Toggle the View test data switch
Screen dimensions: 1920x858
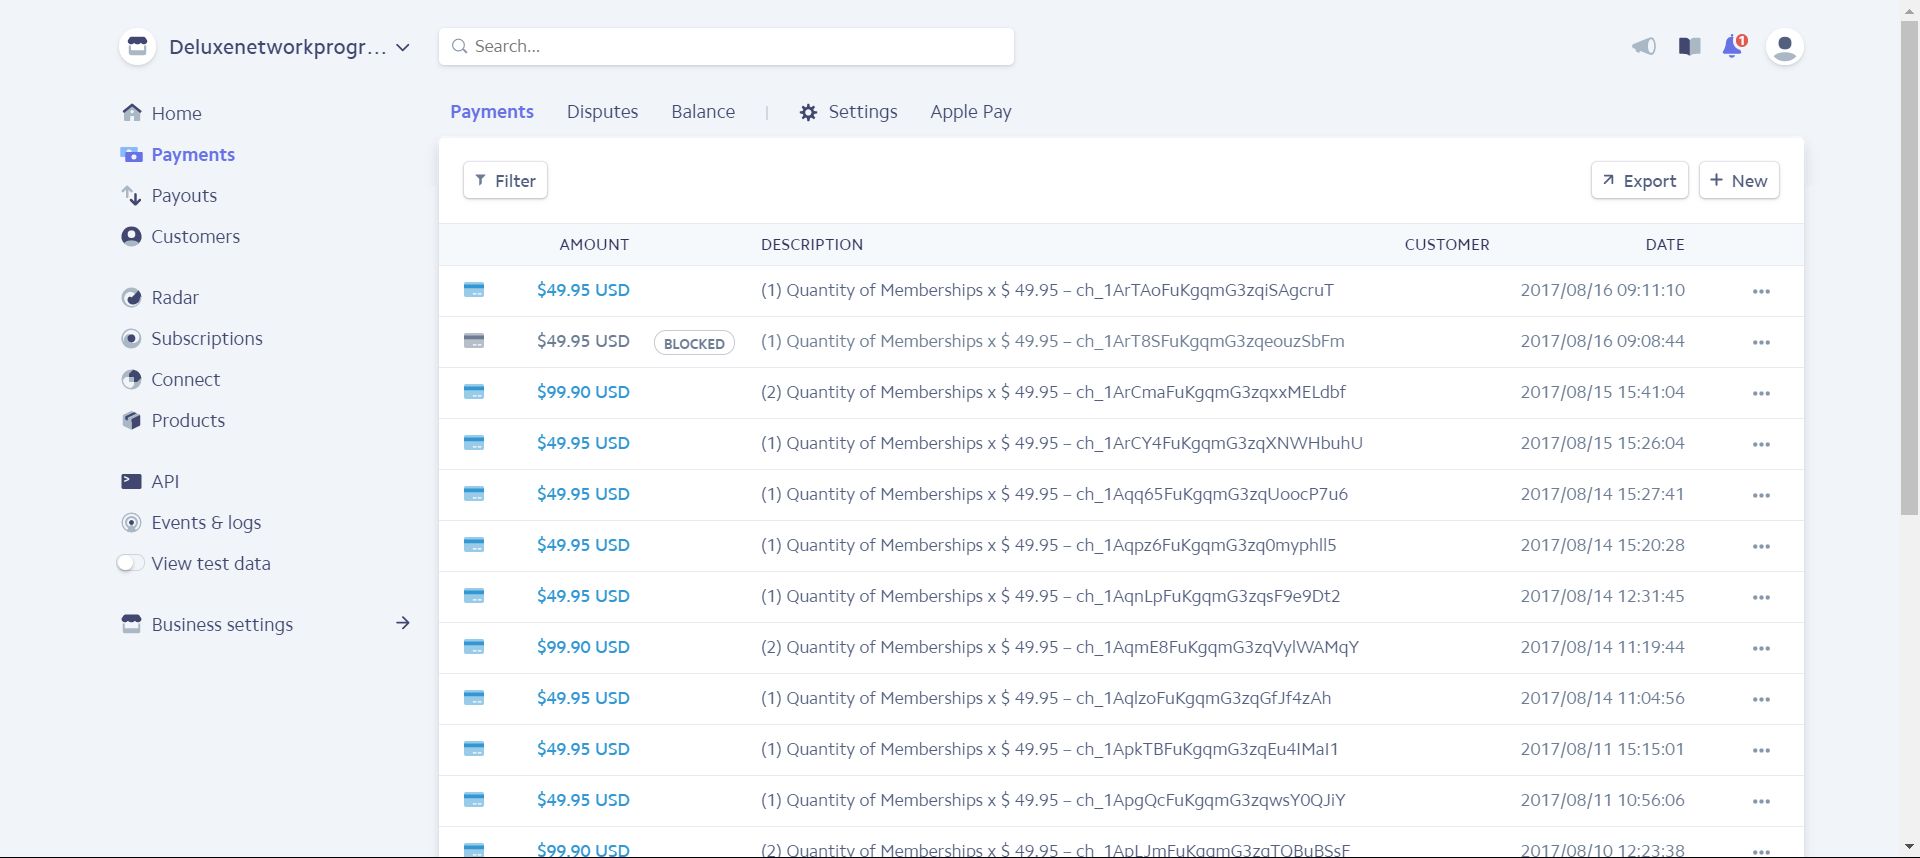coord(130,564)
